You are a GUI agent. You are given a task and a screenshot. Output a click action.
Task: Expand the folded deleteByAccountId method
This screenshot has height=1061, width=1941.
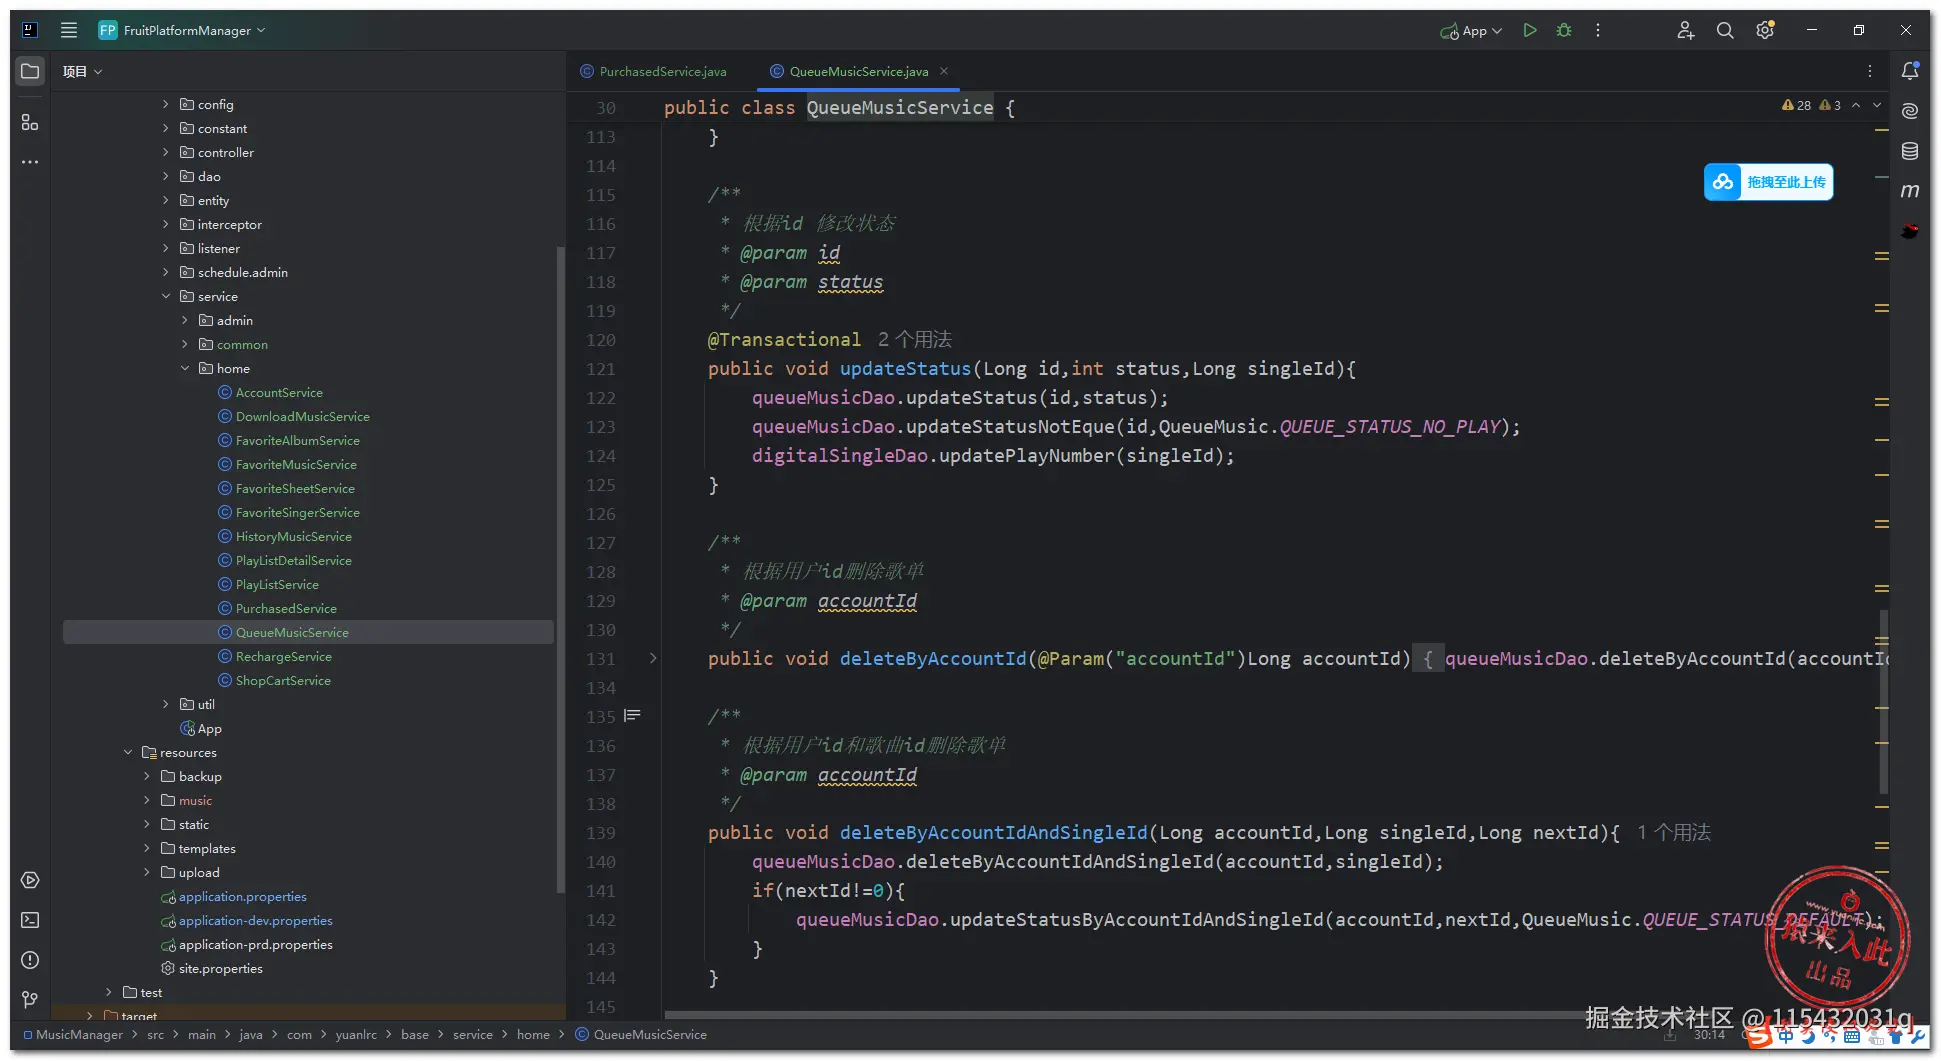pyautogui.click(x=653, y=658)
